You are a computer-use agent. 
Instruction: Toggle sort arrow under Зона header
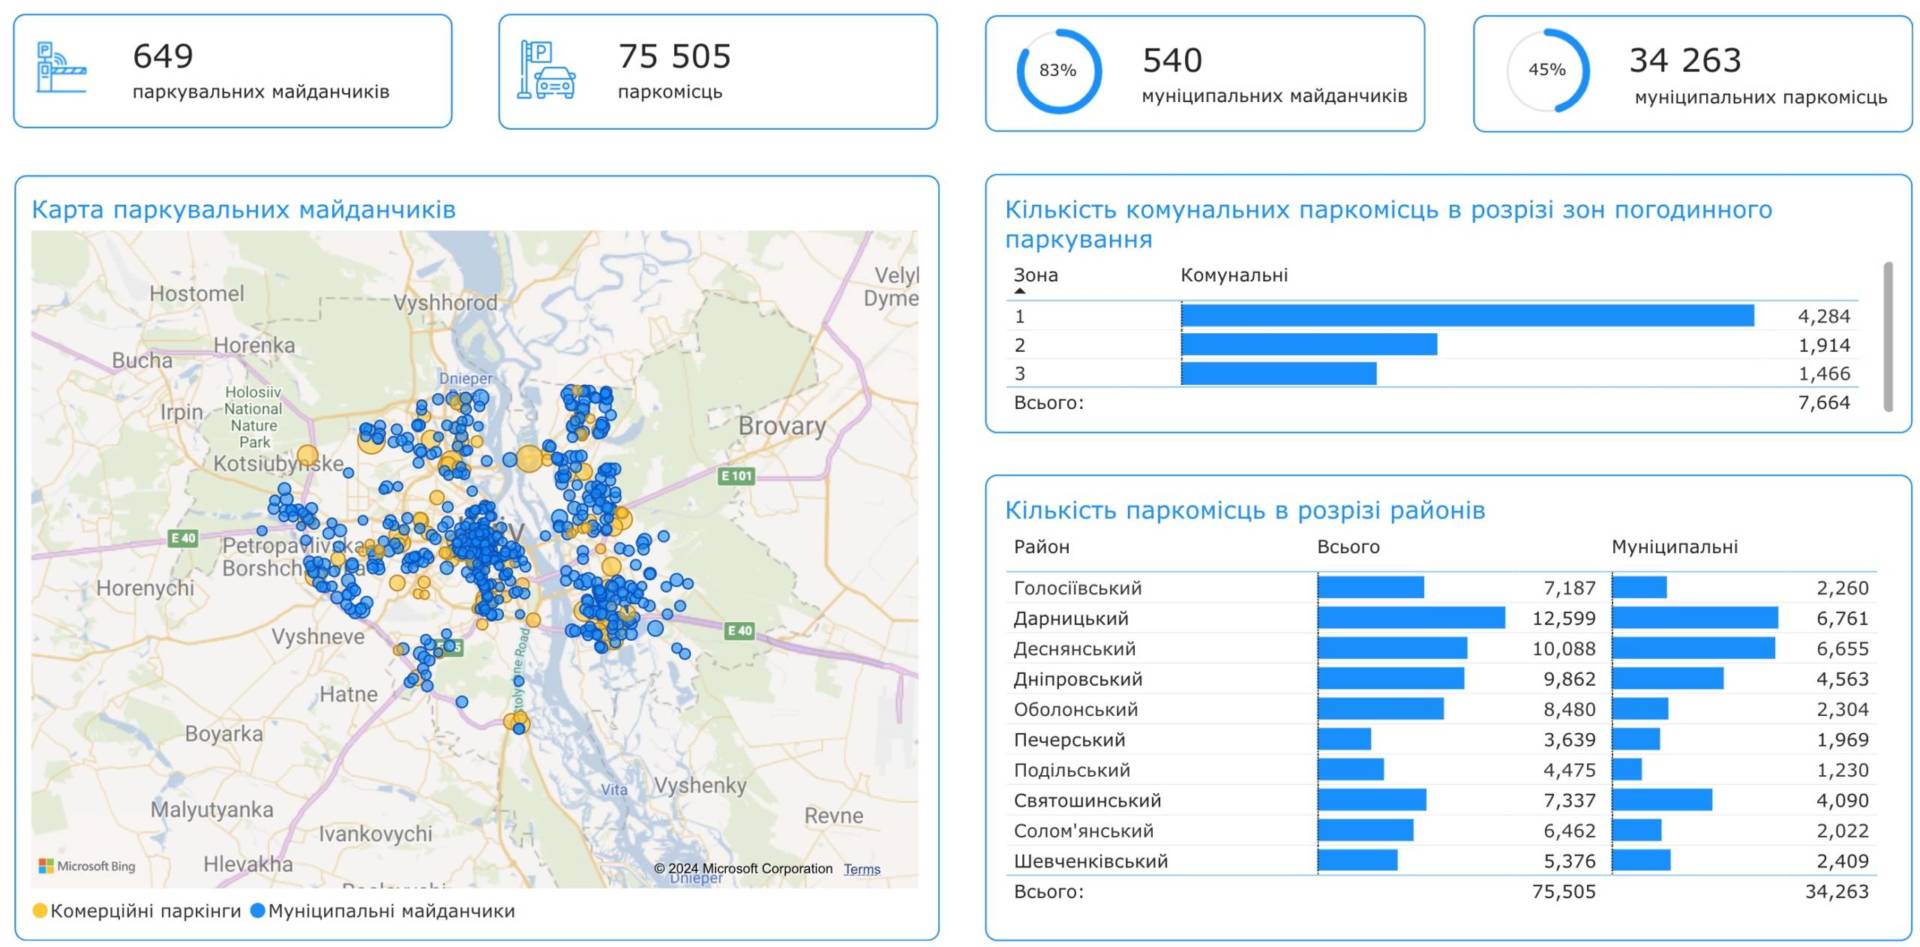click(x=1020, y=291)
